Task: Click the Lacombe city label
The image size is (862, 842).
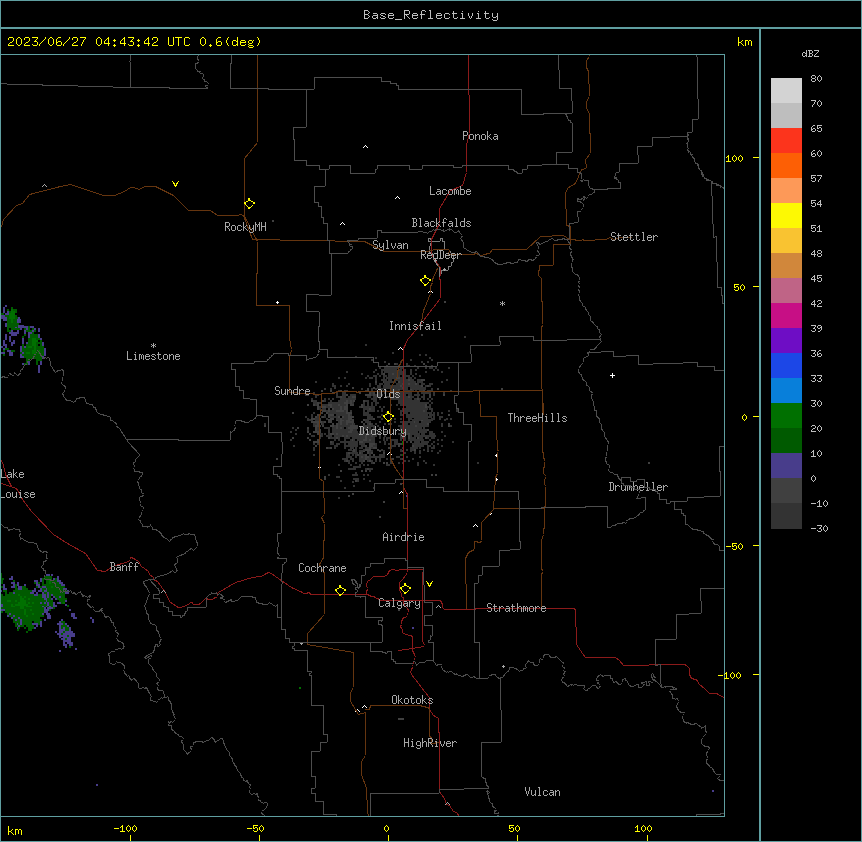Action: point(450,191)
